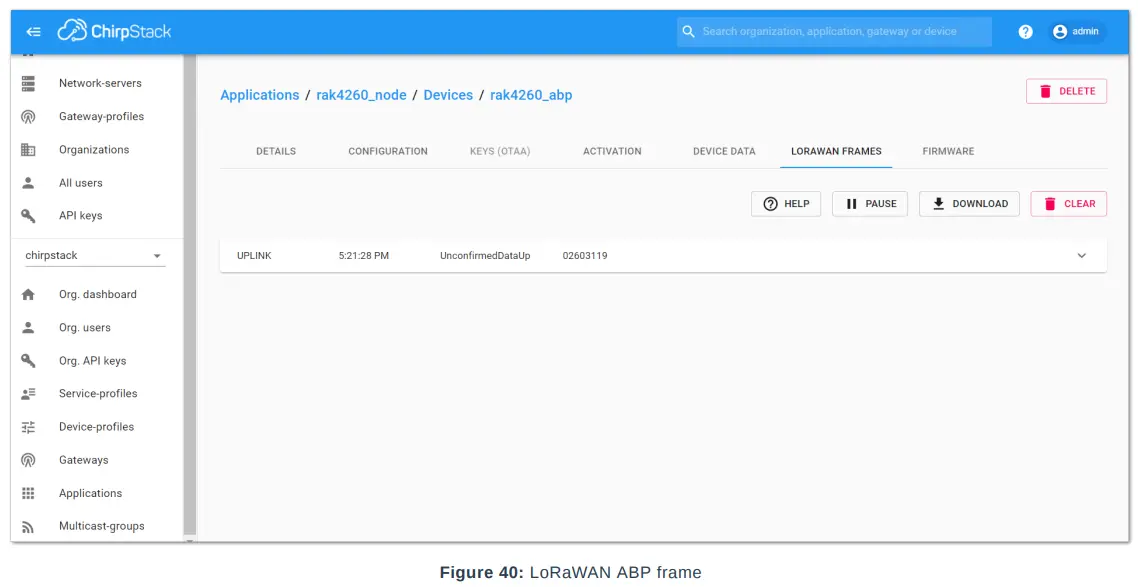Collapse the sidebar with the double-arrow icon
Screen dimensions: 1138x587
click(x=33, y=30)
